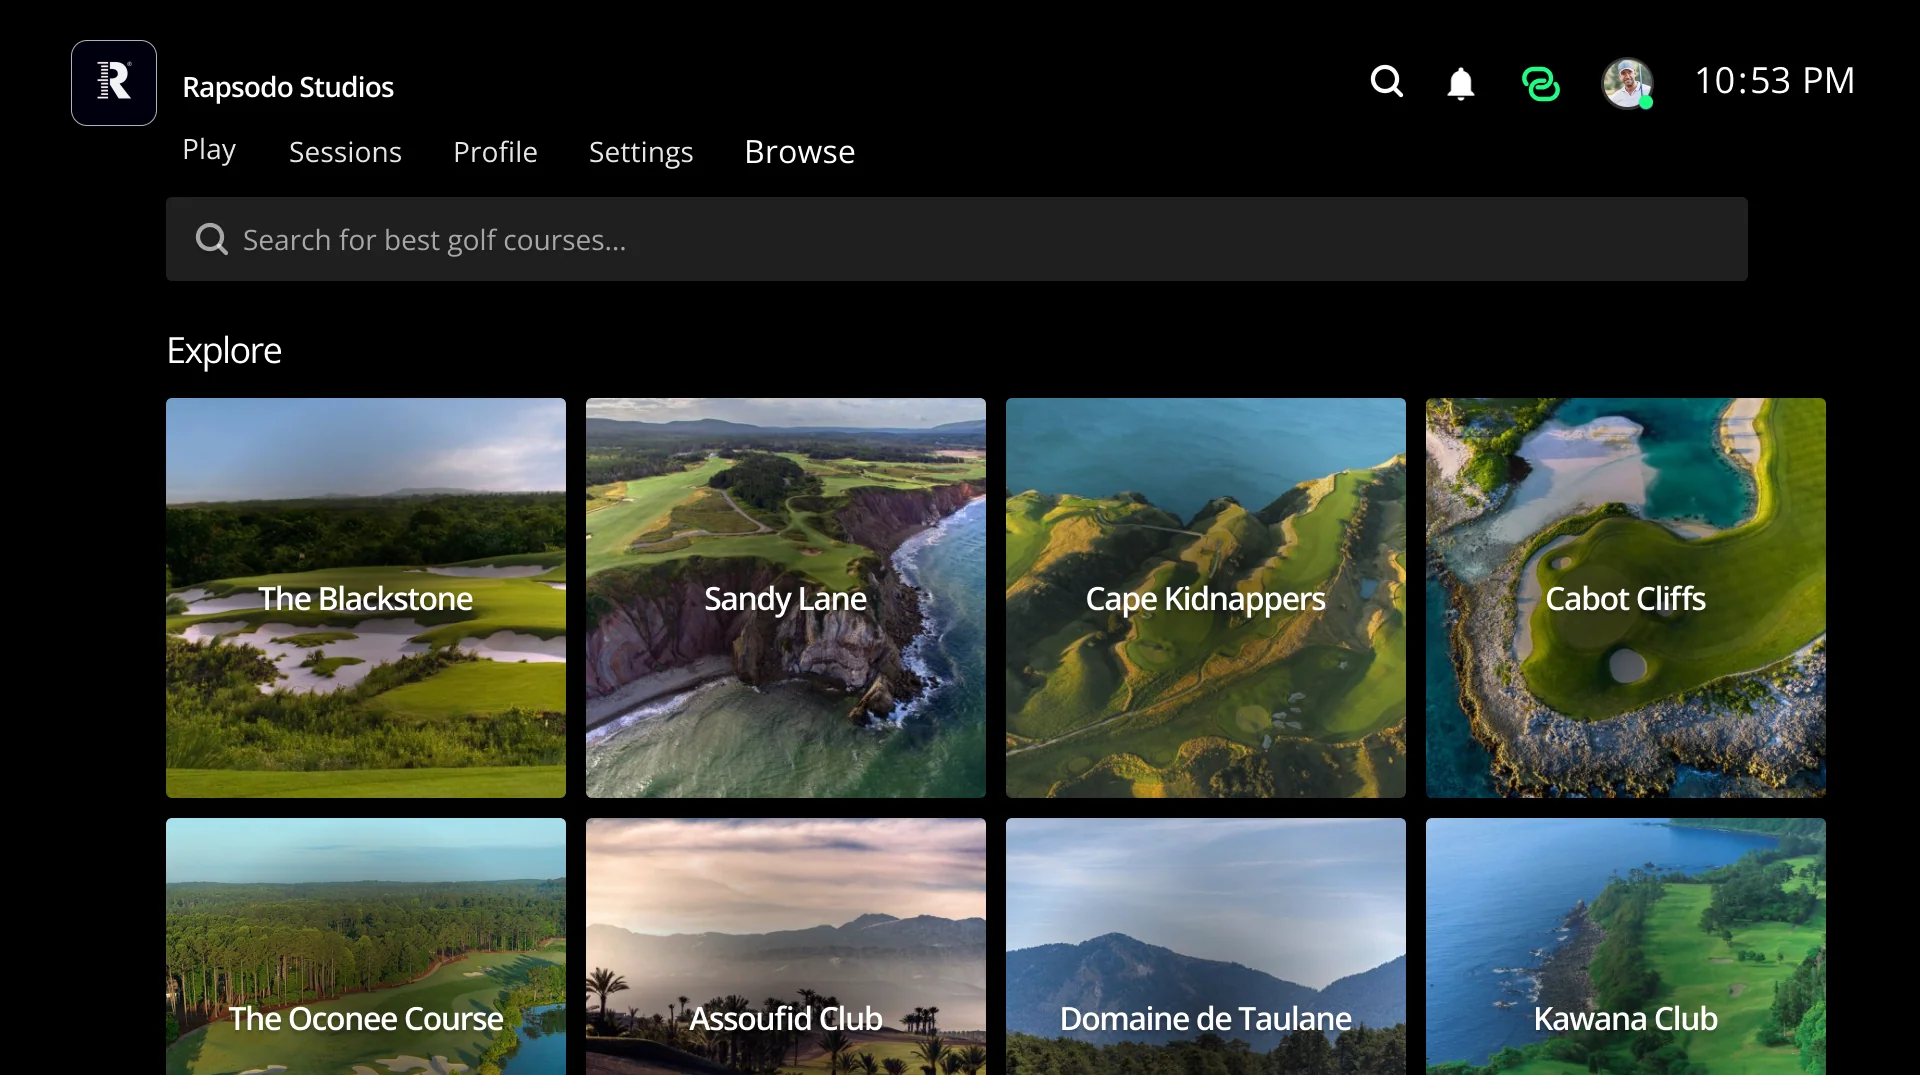The width and height of the screenshot is (1920, 1075).
Task: Select the Assoufid Club card
Action: pos(786,947)
